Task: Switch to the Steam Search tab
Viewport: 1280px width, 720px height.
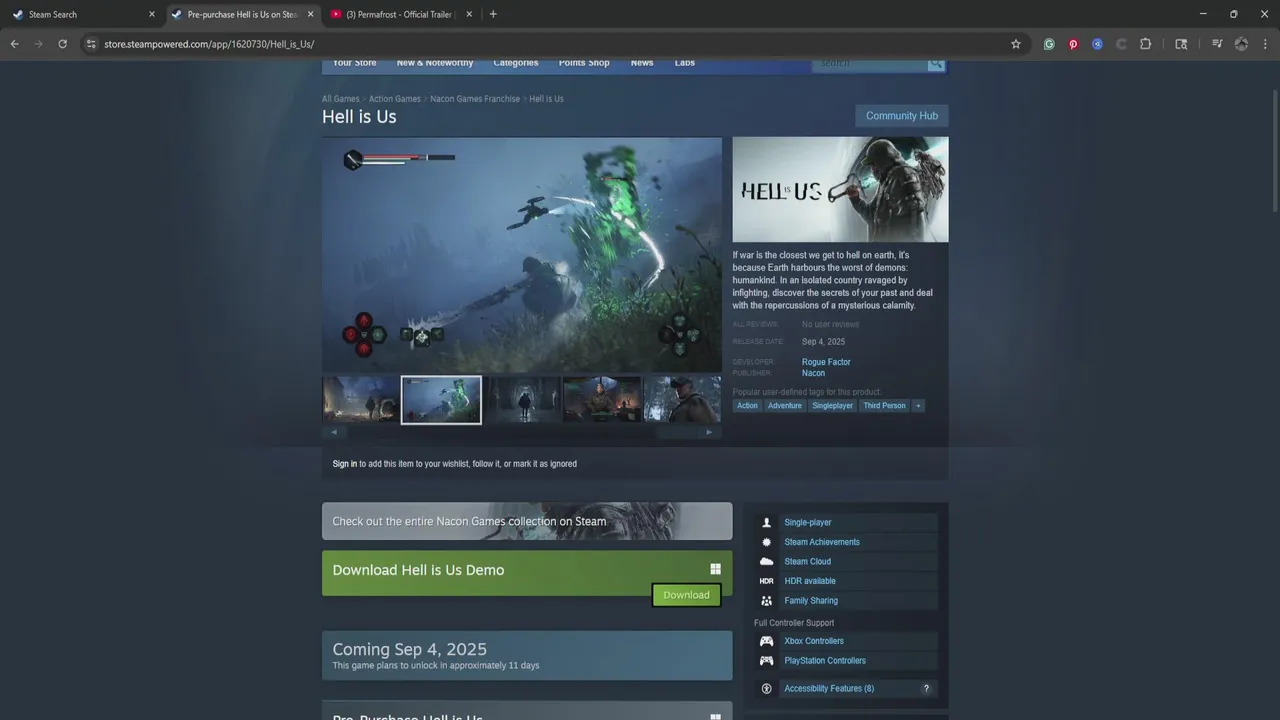Action: click(x=84, y=14)
